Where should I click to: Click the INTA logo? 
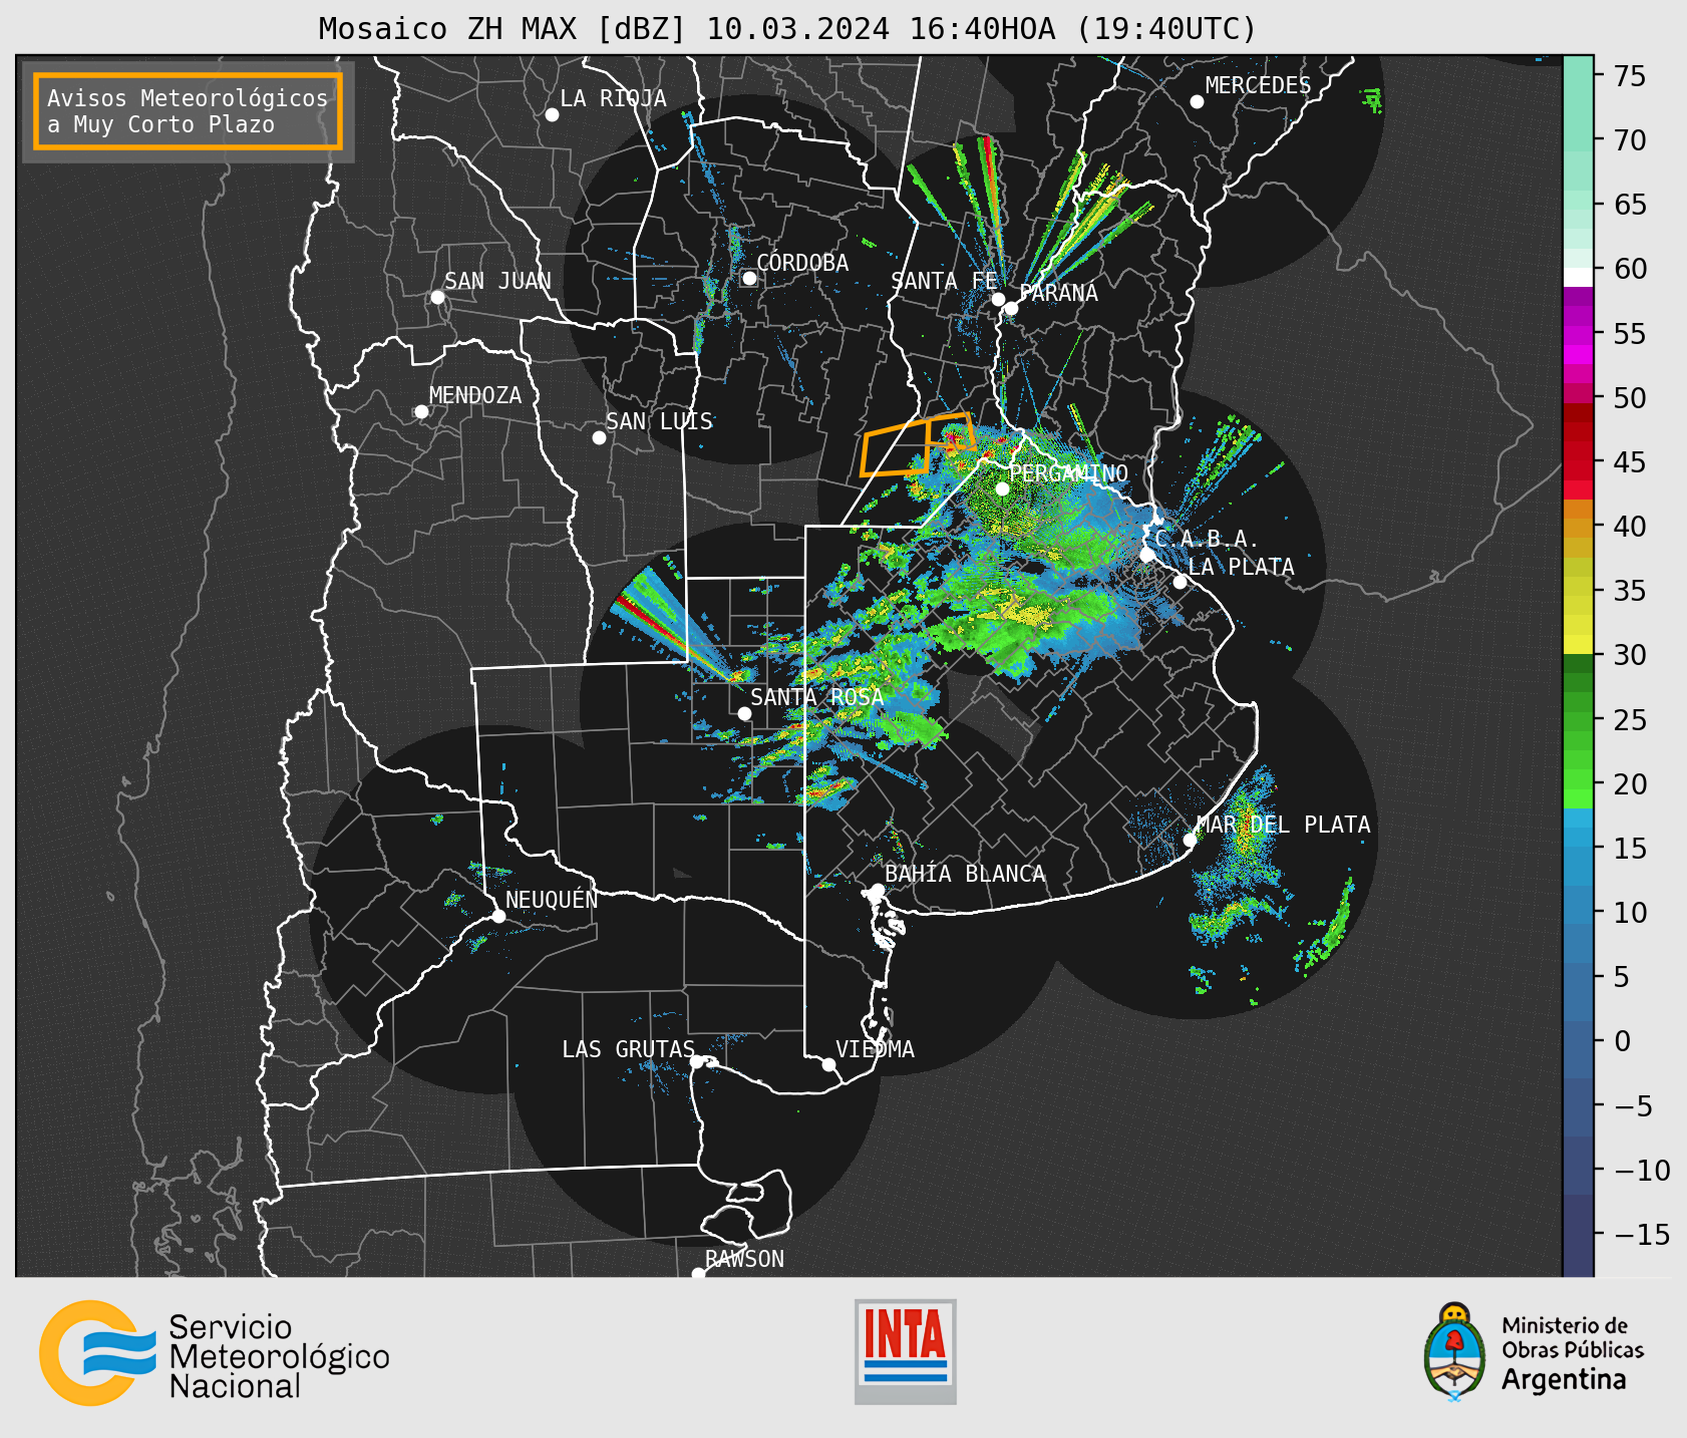tap(905, 1351)
